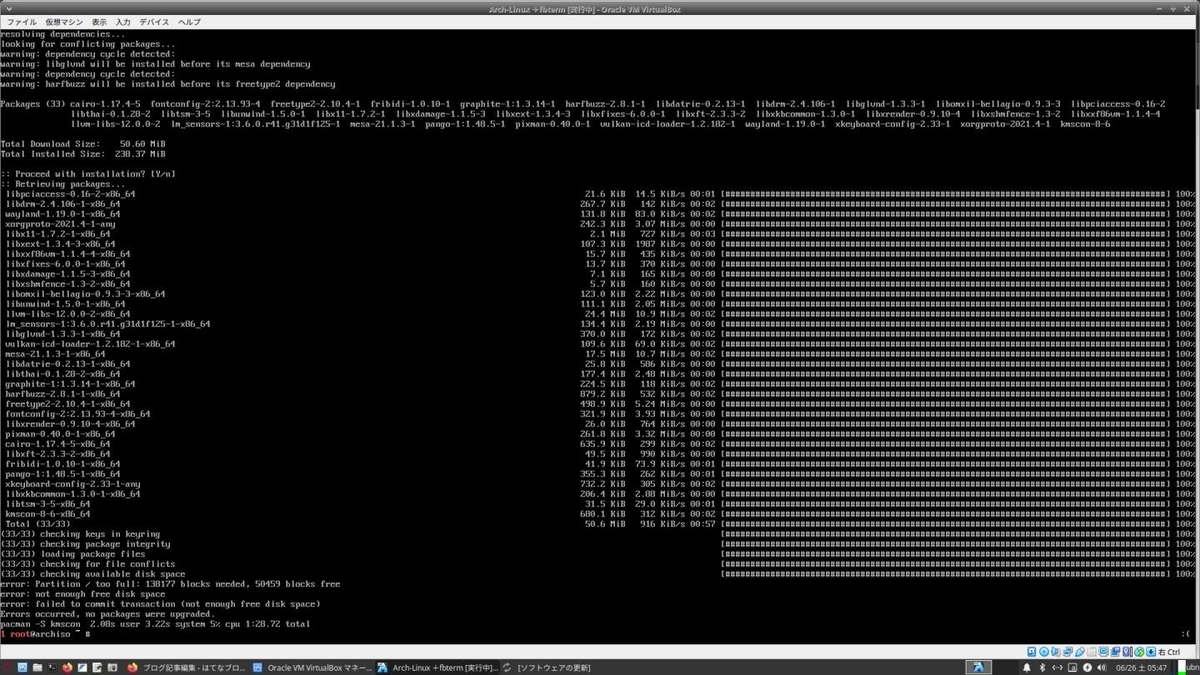Open the 表示 menu
The height and width of the screenshot is (675, 1200).
pos(99,21)
